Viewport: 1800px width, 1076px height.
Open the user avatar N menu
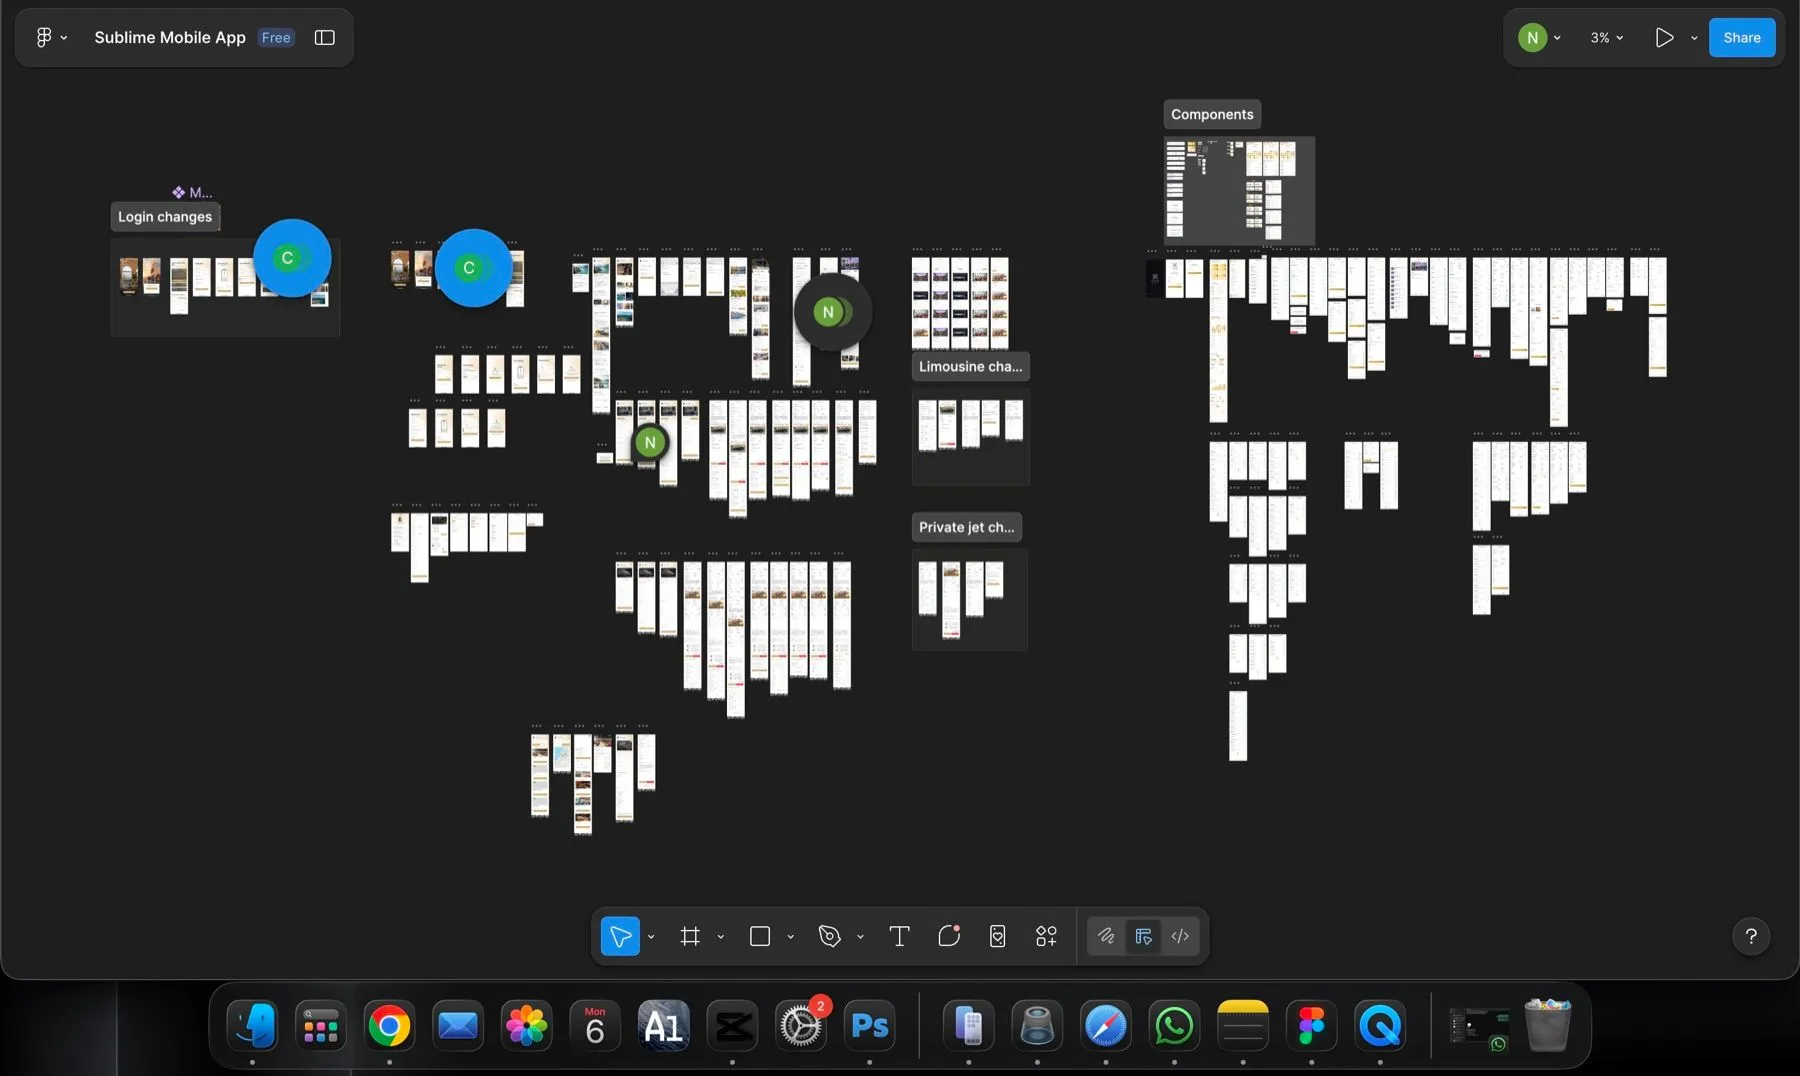point(1540,38)
